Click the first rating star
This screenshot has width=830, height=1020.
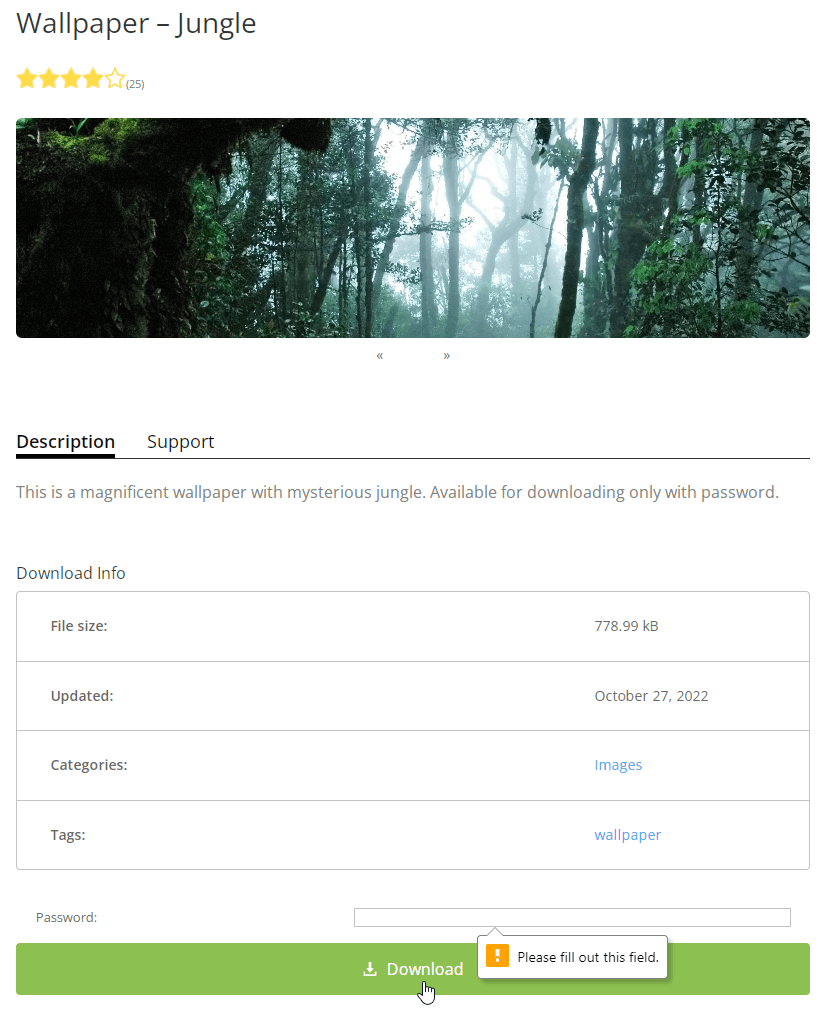click(x=27, y=79)
